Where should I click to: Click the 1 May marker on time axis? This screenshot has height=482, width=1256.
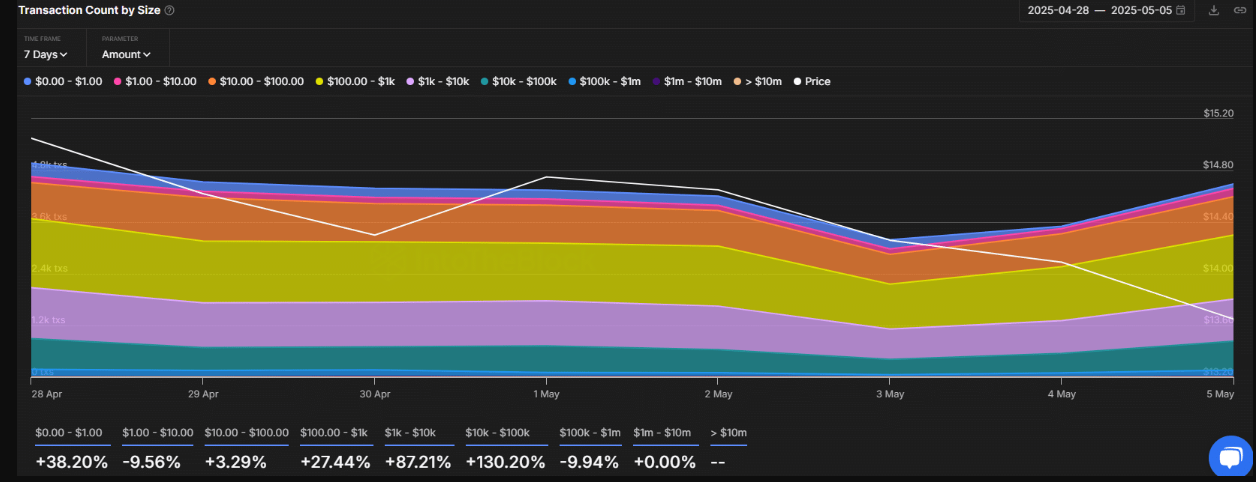pyautogui.click(x=546, y=394)
